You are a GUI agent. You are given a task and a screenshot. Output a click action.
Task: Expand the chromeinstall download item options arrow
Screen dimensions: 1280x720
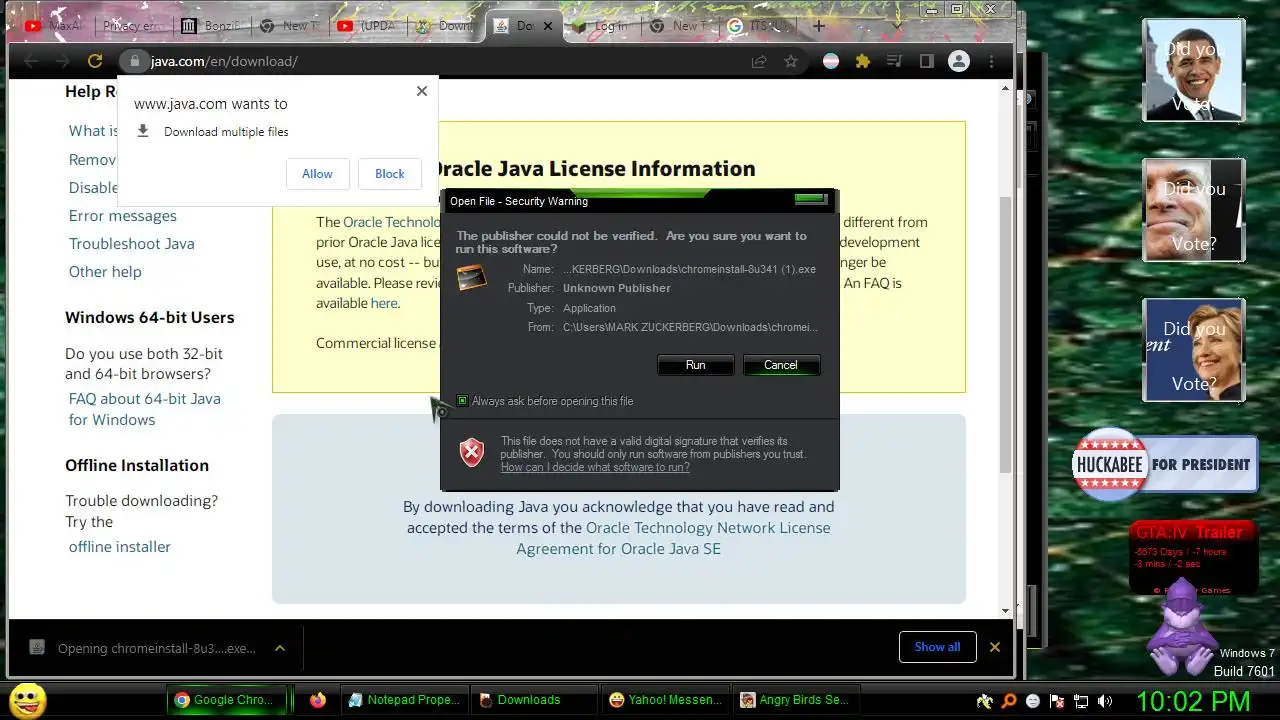click(280, 648)
